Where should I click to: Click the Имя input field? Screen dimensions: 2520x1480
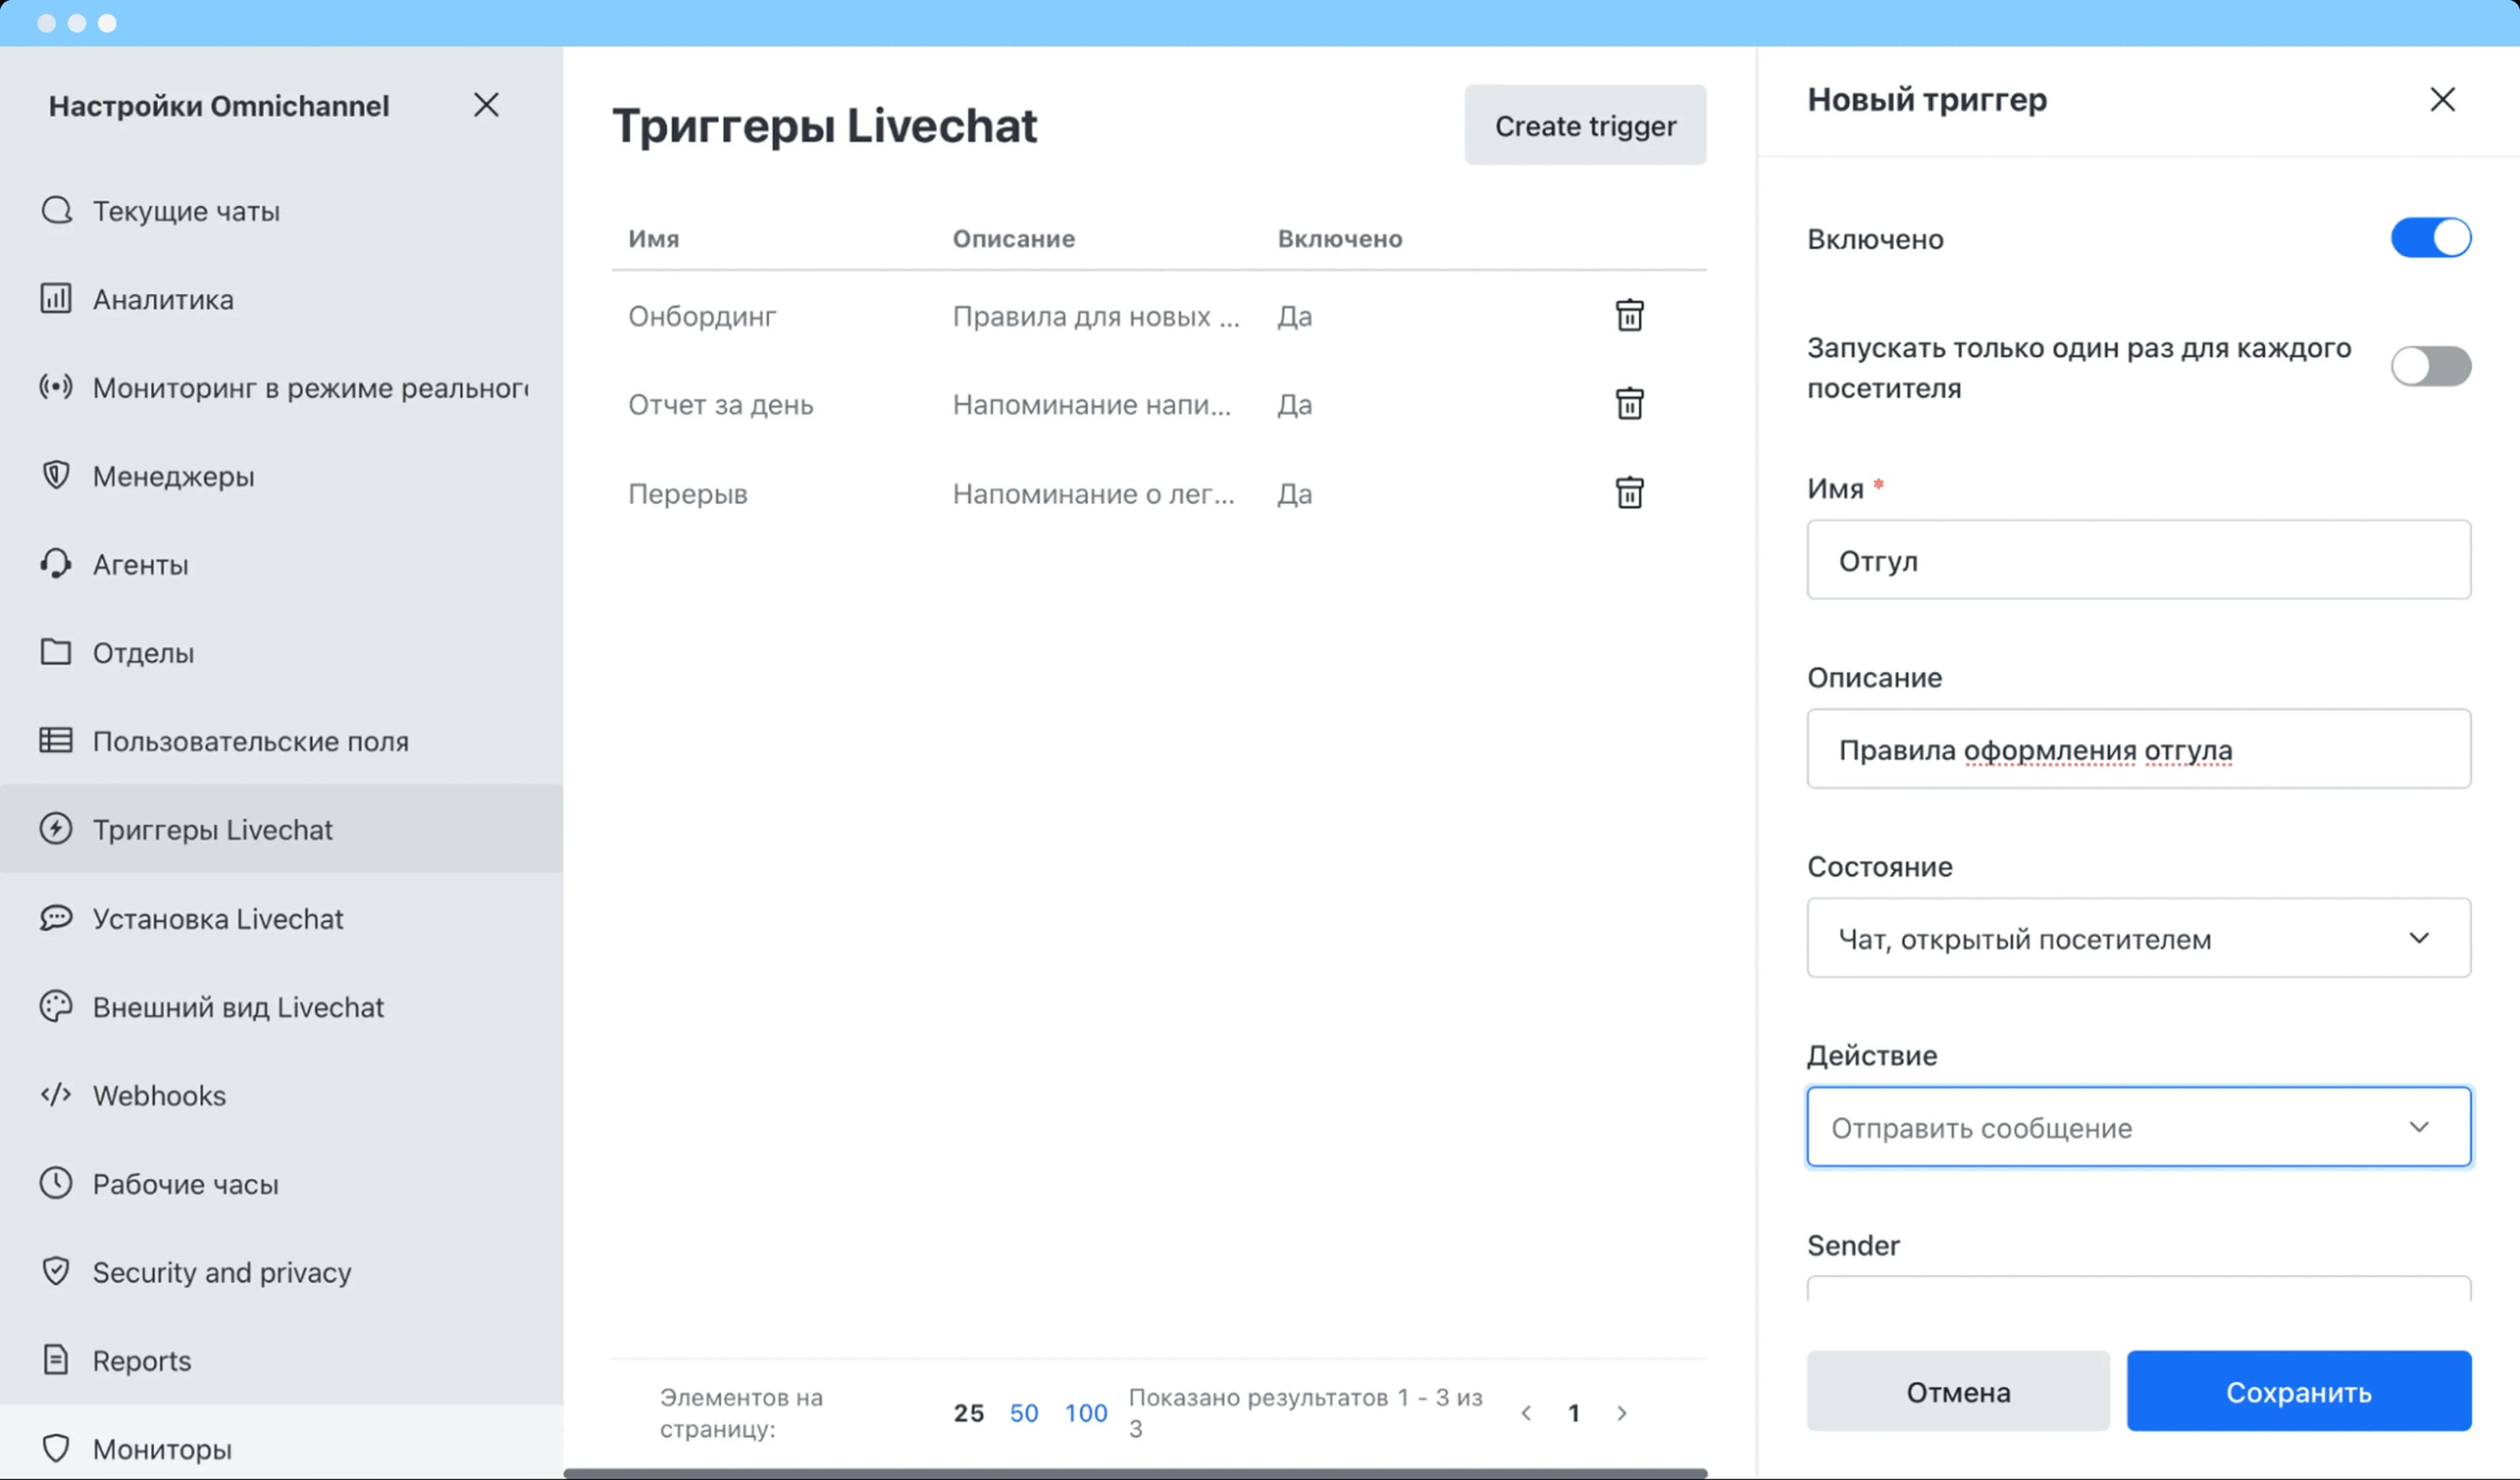(x=2138, y=560)
